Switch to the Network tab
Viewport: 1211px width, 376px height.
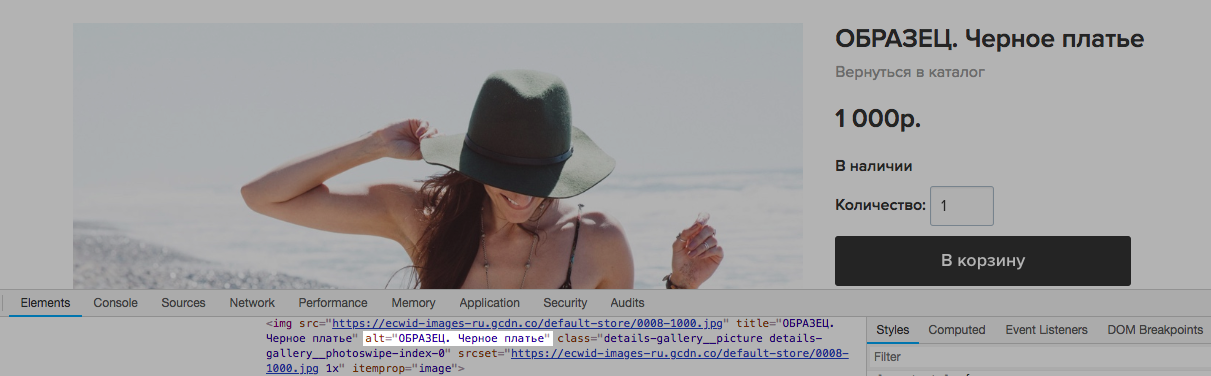(x=252, y=303)
